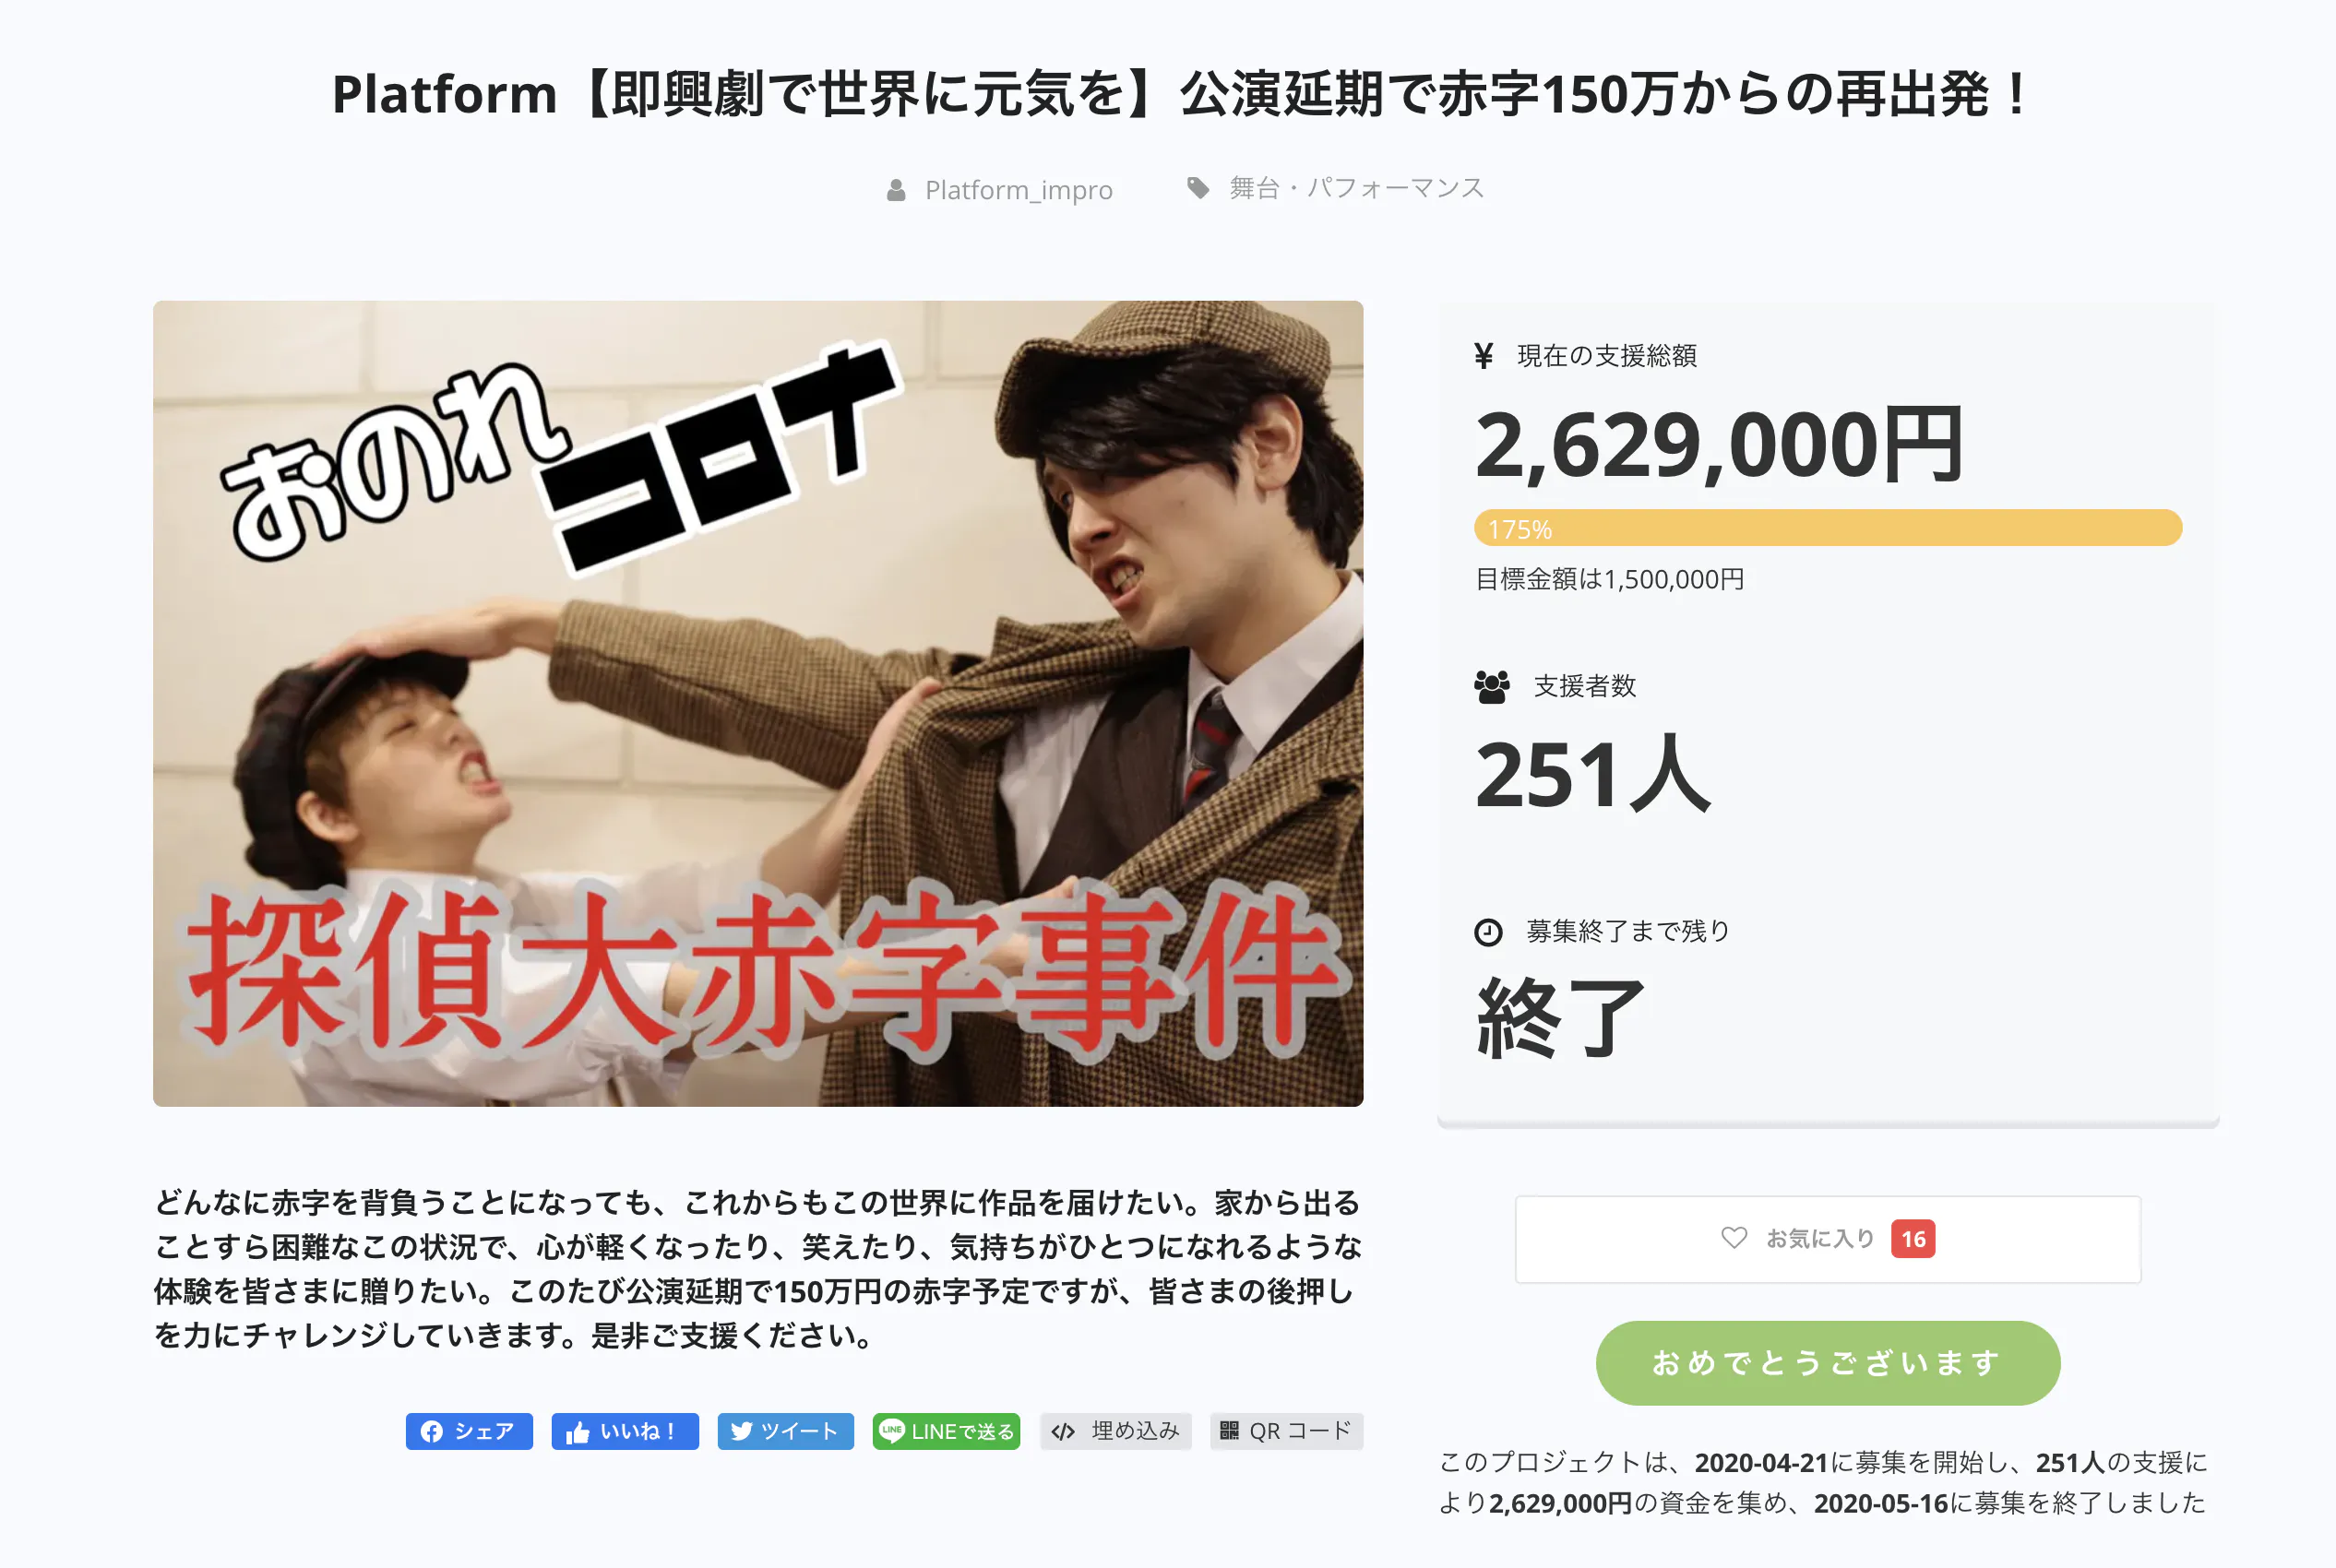Viewport: 2336px width, 1568px height.
Task: Open the Platform_impro author link
Action: [1018, 189]
